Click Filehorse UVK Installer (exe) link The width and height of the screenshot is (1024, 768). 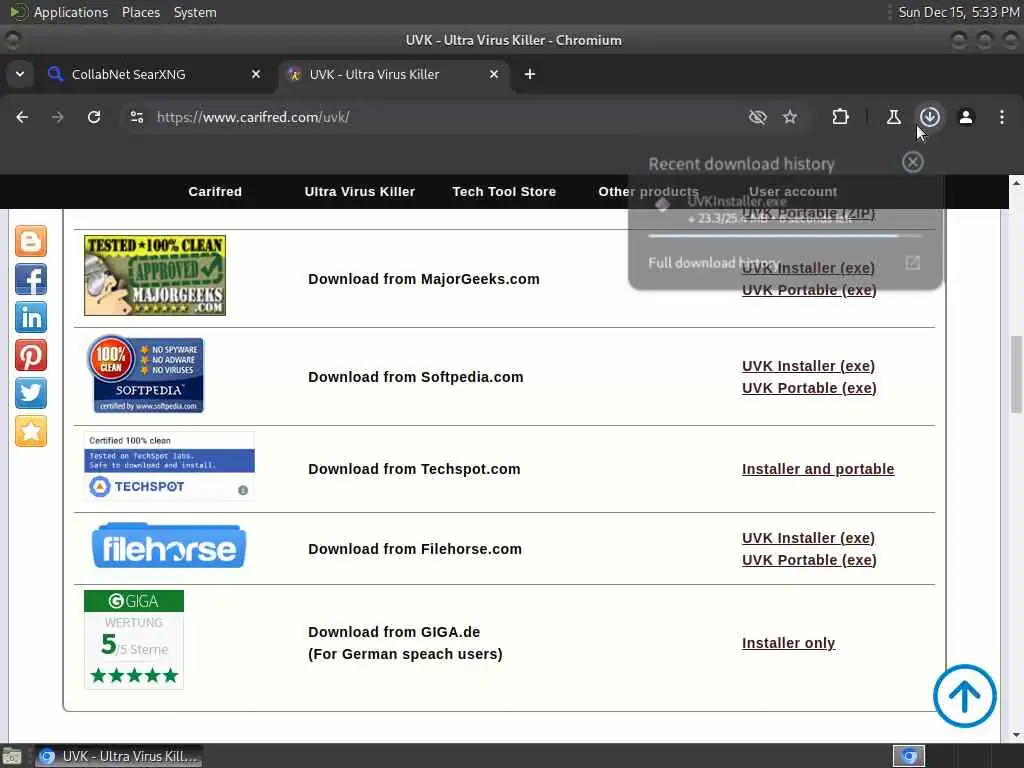(808, 538)
